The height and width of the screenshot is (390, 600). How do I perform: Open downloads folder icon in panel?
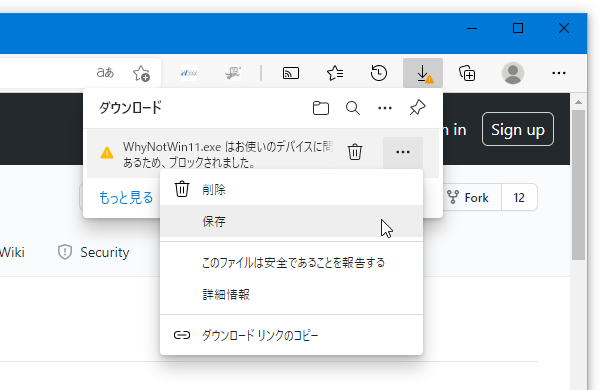click(321, 108)
